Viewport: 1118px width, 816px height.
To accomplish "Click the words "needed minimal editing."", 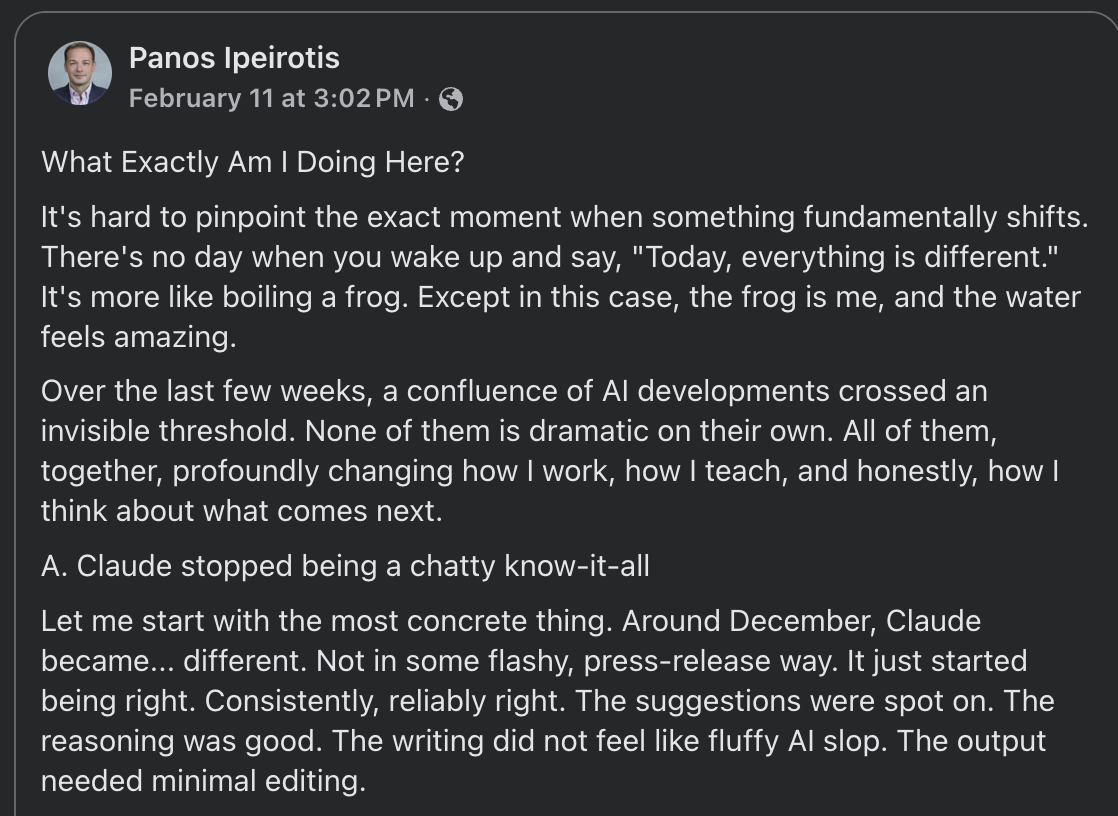I will 203,781.
